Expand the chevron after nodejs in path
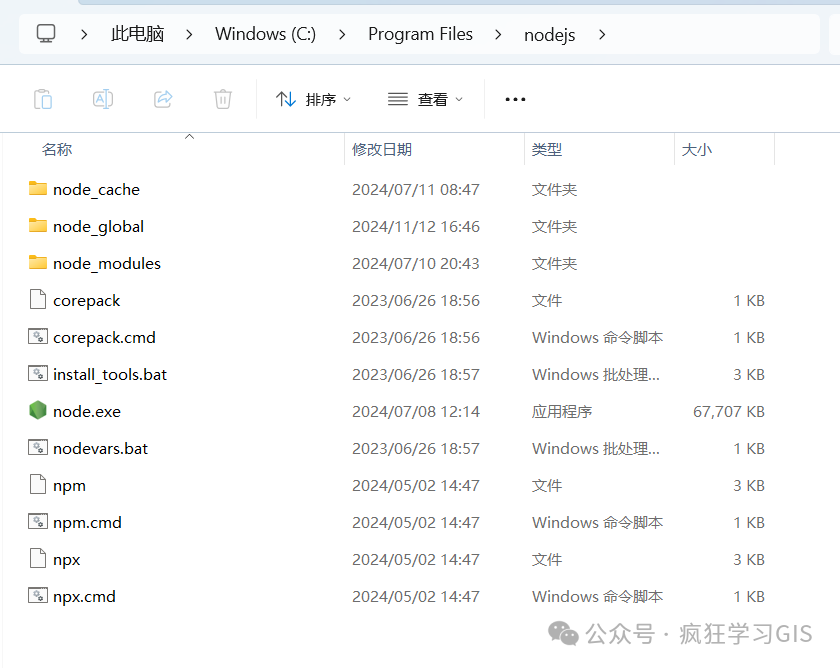840x668 pixels. click(x=602, y=34)
